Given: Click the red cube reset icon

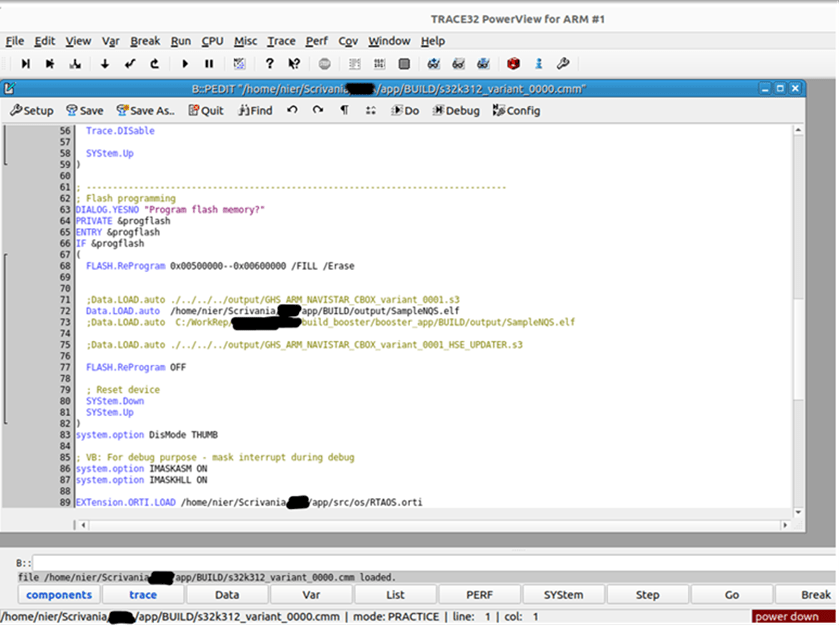Looking at the screenshot, I should [513, 64].
